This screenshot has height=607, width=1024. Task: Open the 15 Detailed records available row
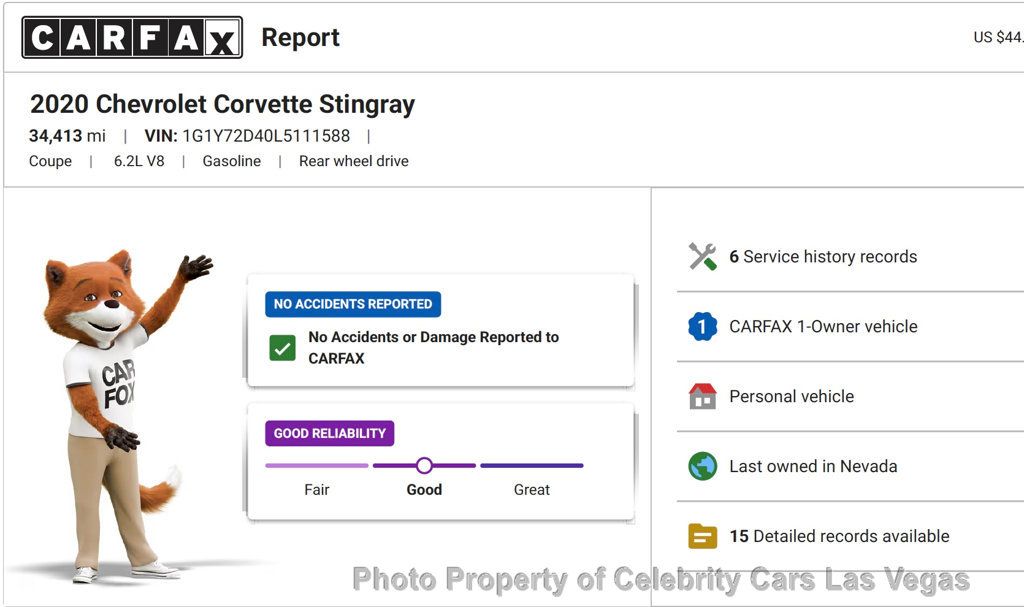[839, 537]
